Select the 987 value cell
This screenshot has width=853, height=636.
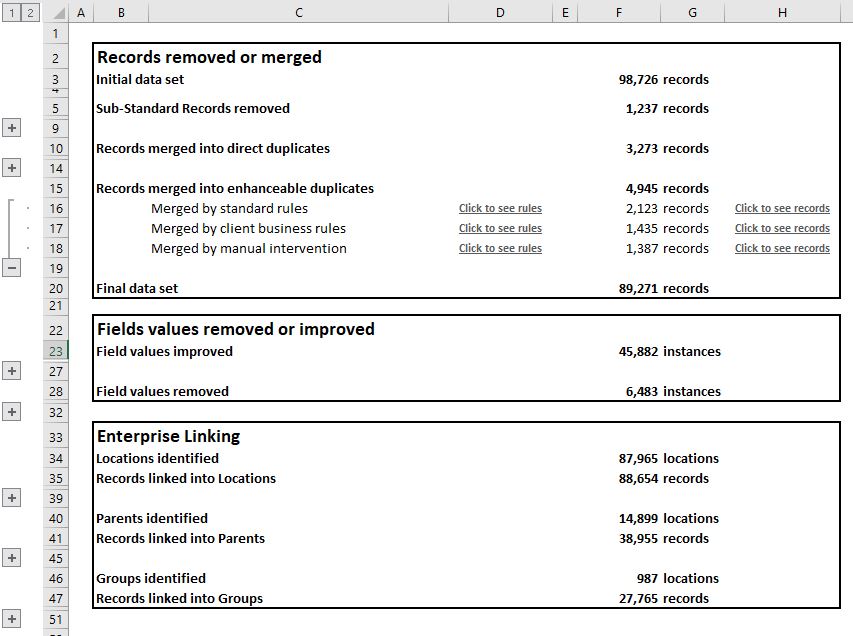coord(619,578)
